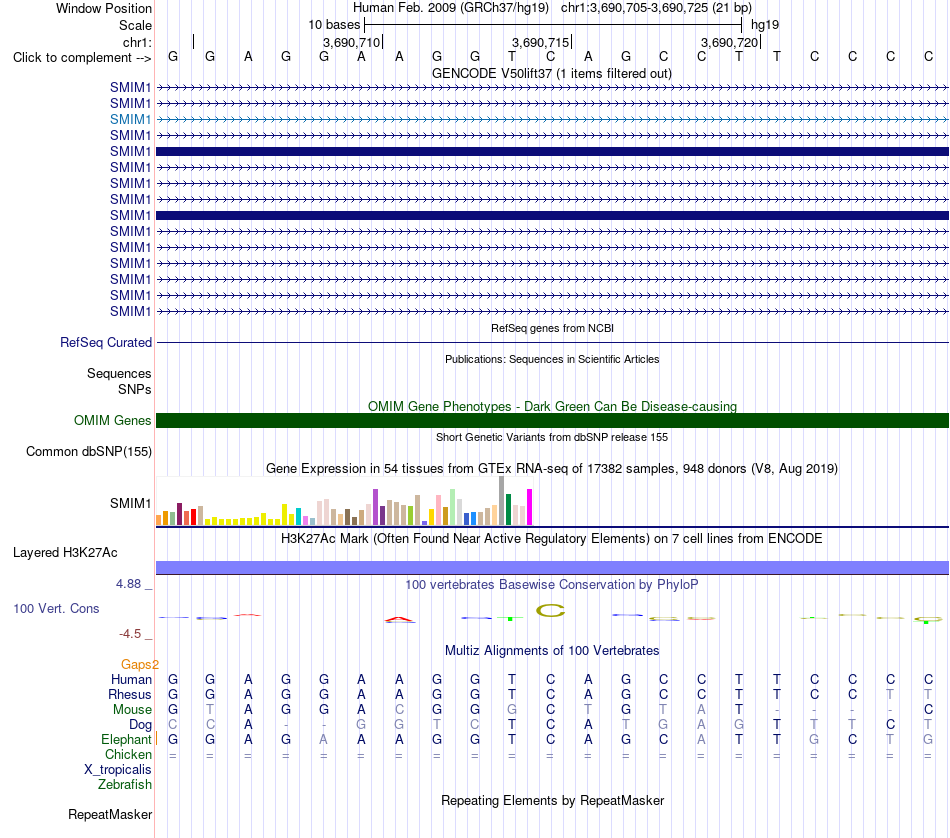Select the 3,690,715 coordinate label
The image size is (950, 838).
pos(540,42)
